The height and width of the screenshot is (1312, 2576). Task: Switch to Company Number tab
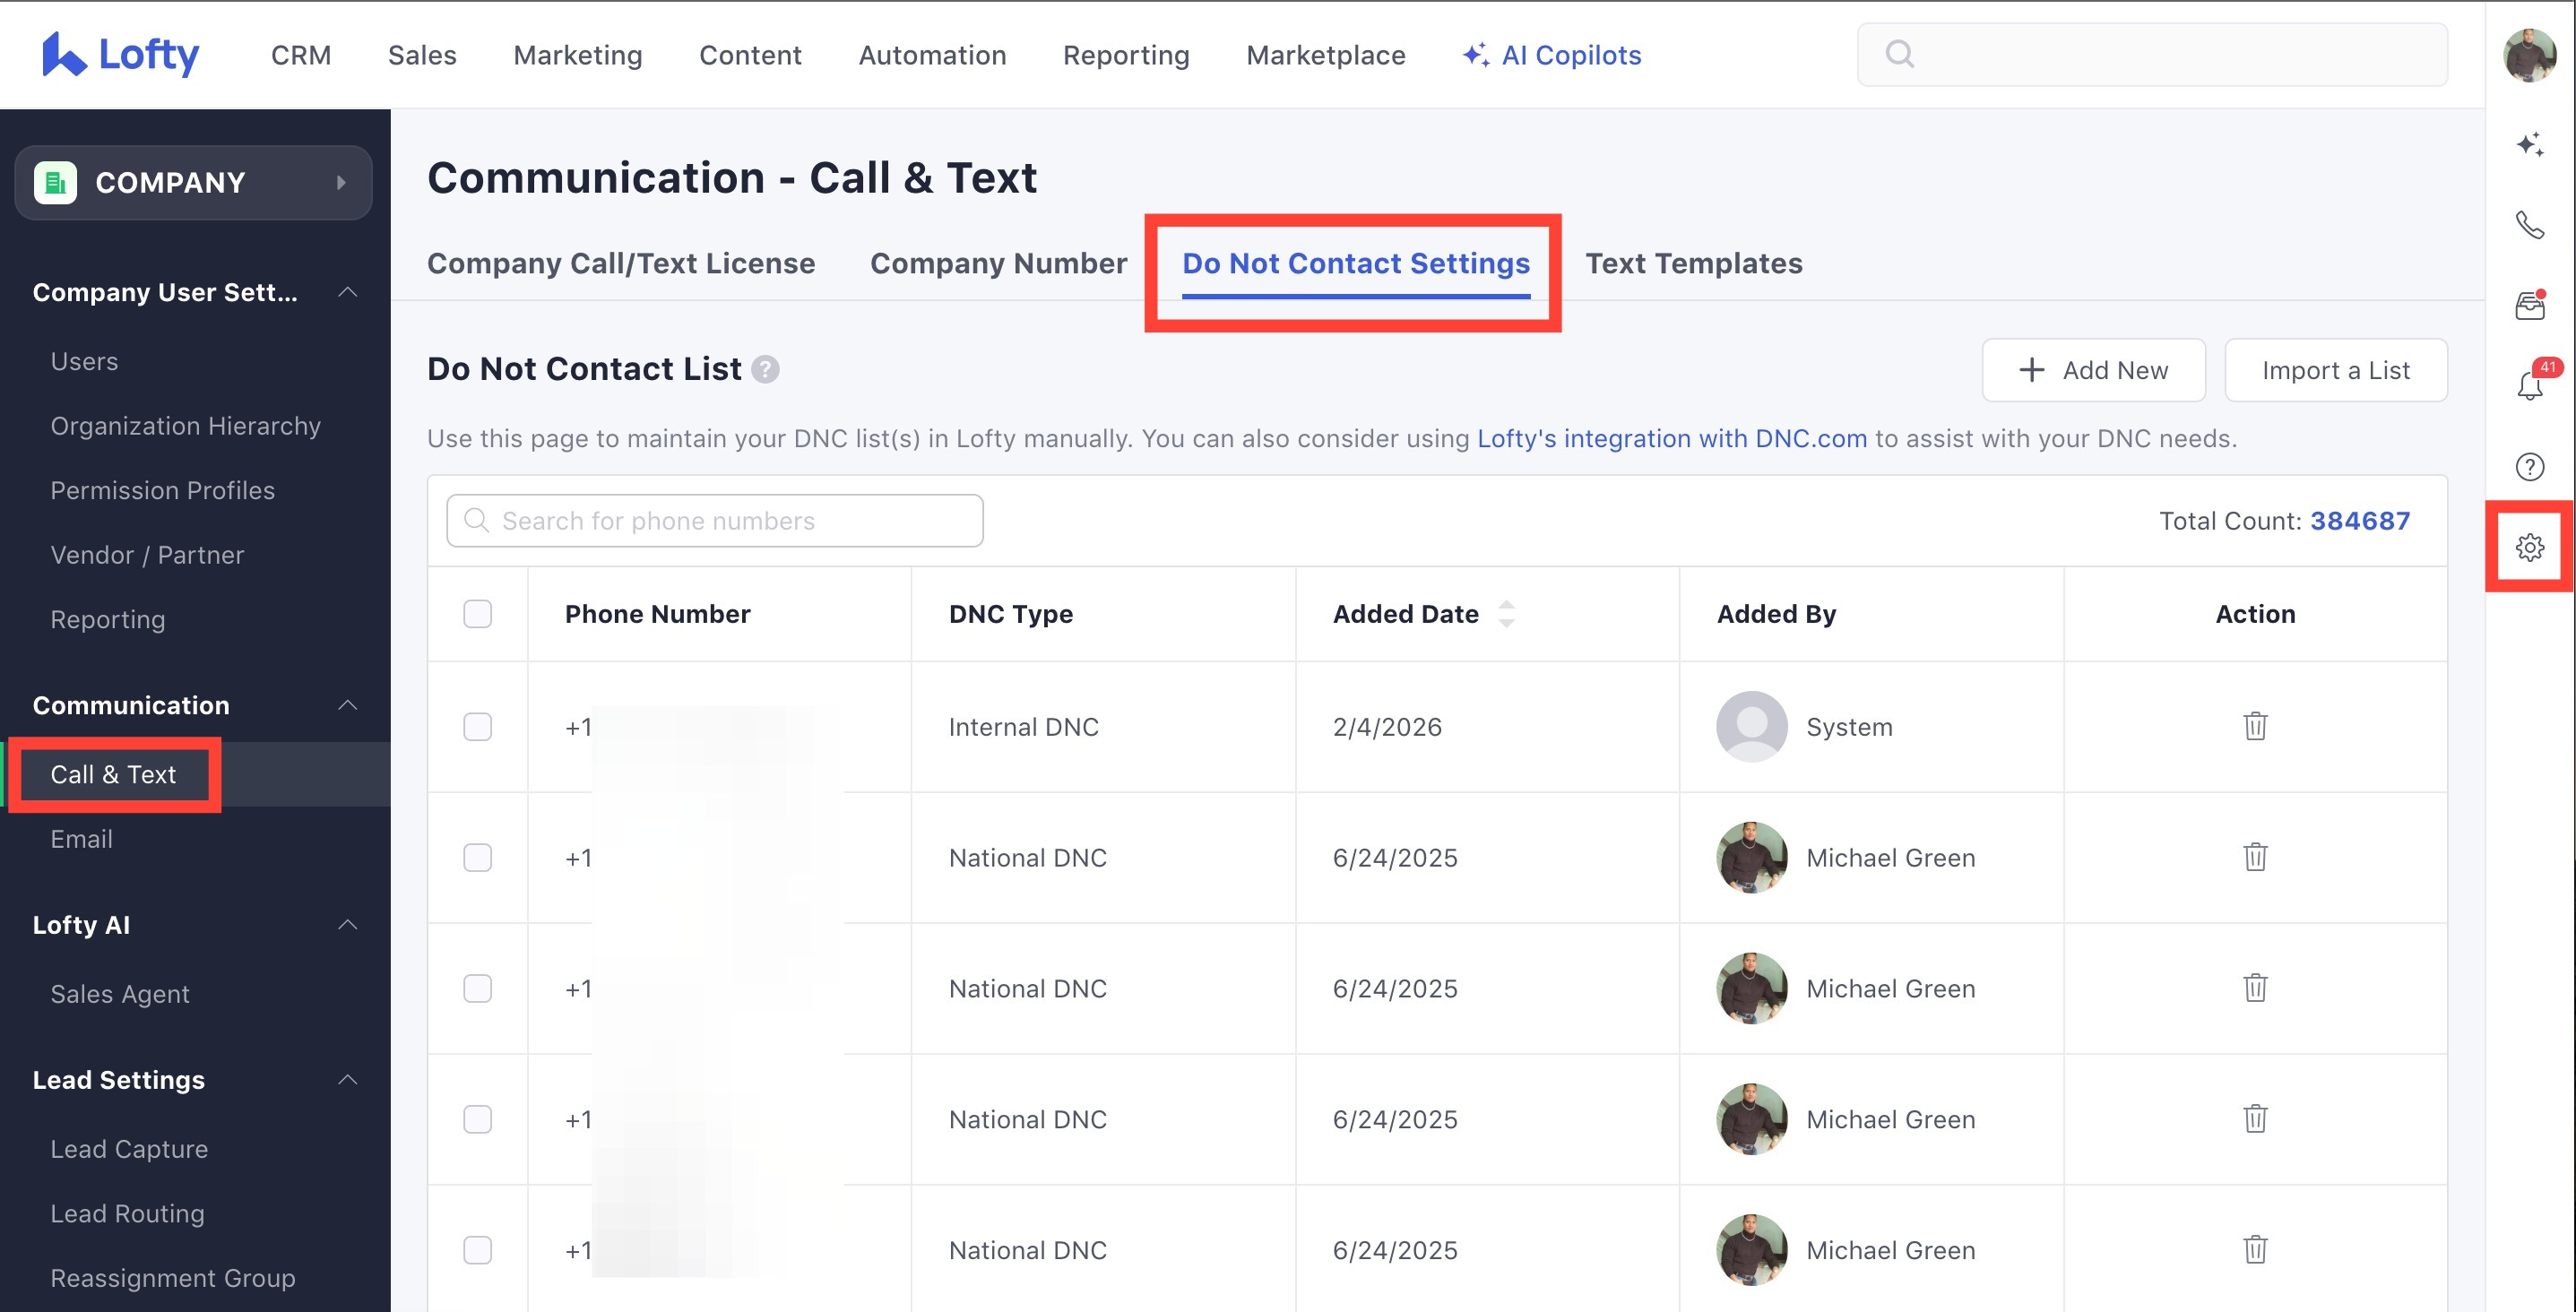(x=998, y=263)
